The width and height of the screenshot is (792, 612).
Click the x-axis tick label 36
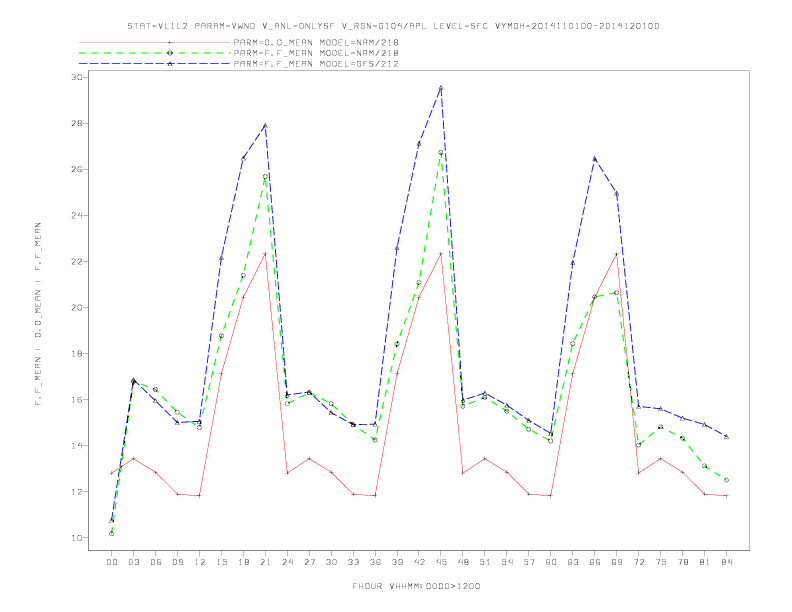(375, 562)
